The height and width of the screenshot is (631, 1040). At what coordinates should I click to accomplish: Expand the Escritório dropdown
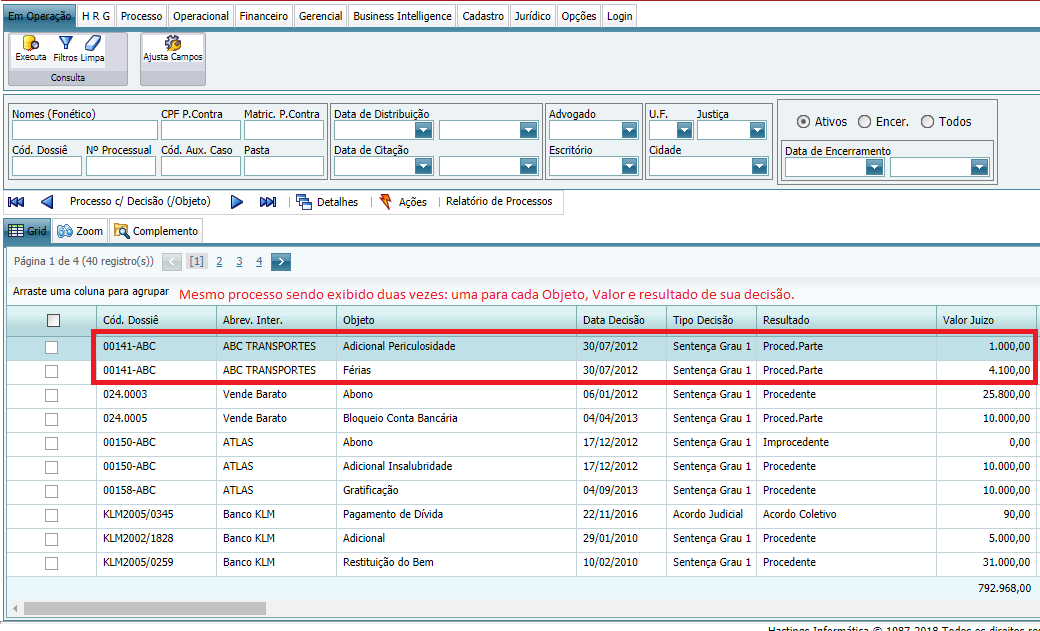(x=629, y=166)
